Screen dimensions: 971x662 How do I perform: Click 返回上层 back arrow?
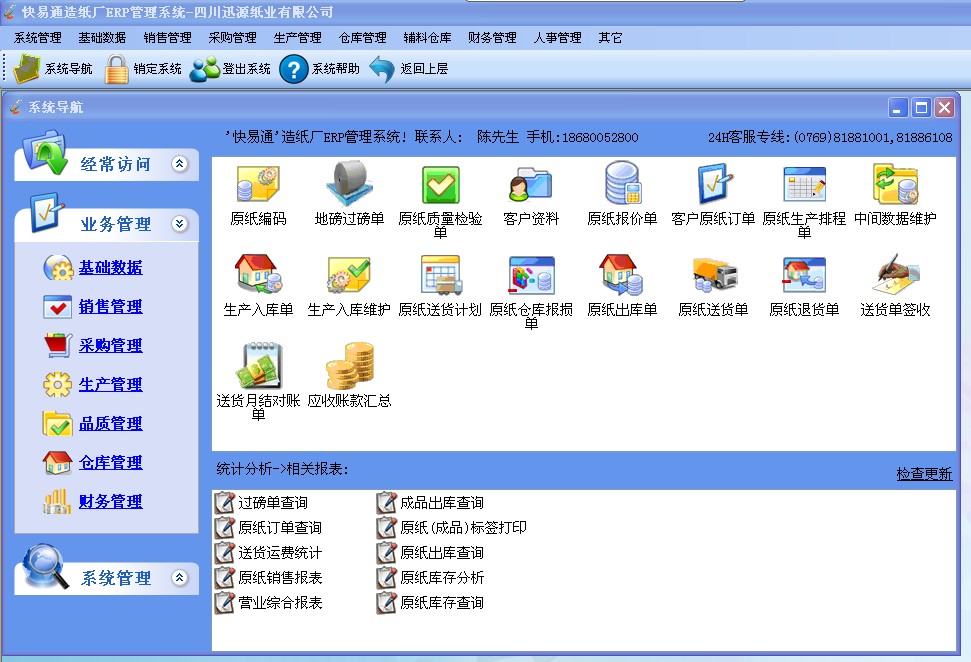[409, 69]
